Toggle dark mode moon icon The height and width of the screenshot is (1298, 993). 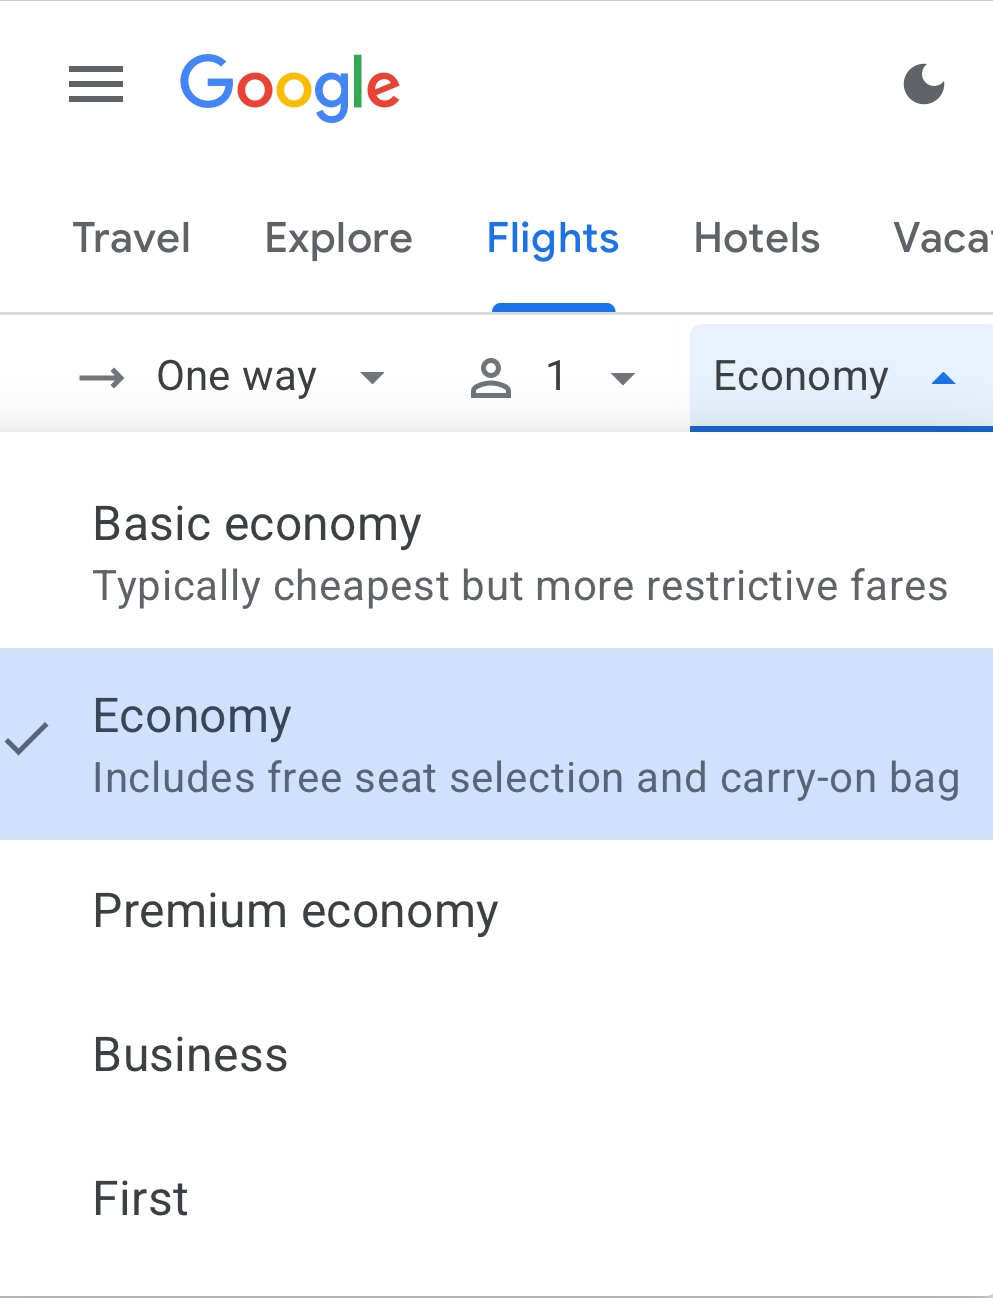click(924, 84)
